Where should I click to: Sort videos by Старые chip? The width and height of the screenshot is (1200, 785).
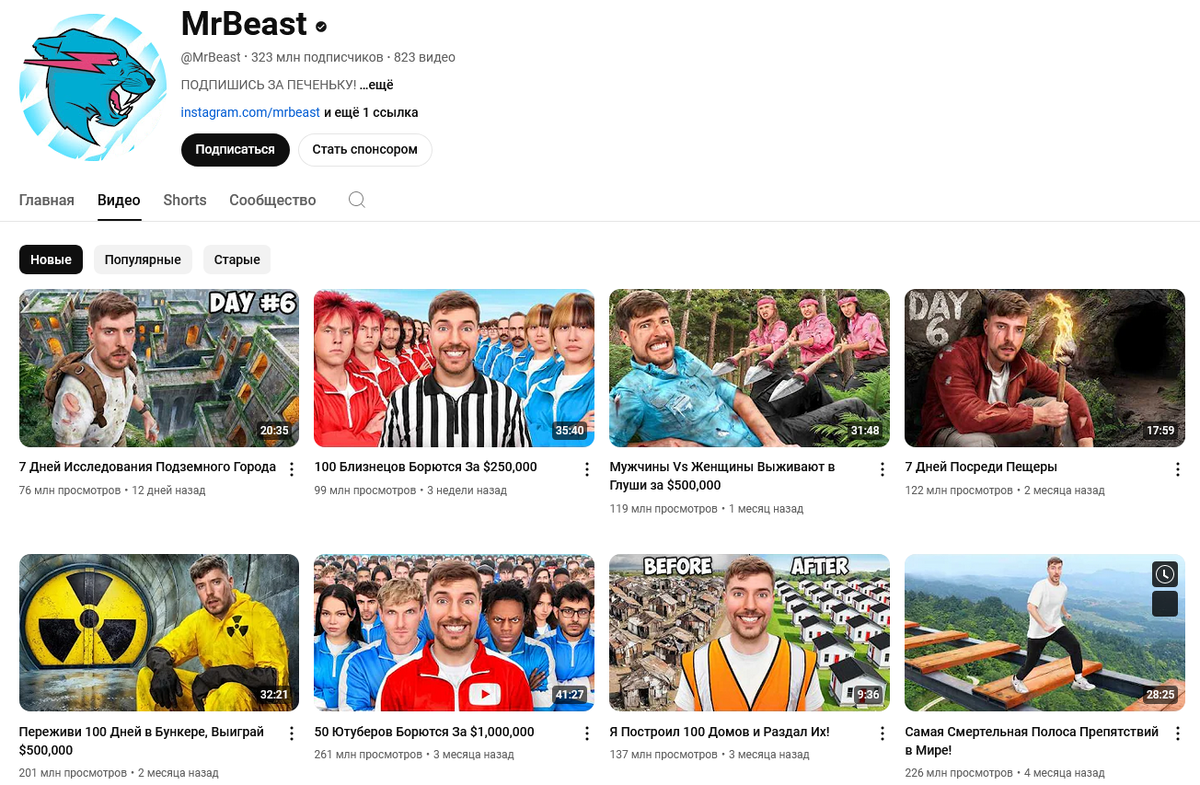237,259
